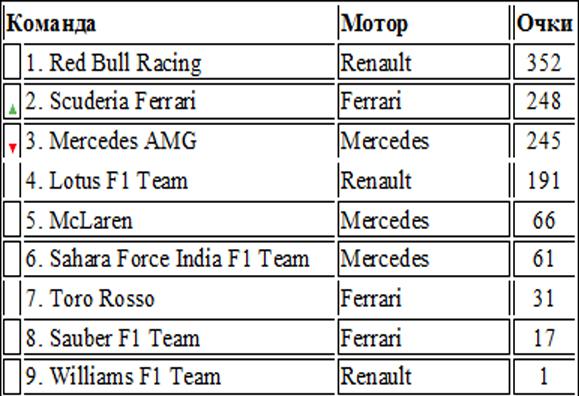
Task: Click the Очки column header
Action: pyautogui.click(x=544, y=24)
